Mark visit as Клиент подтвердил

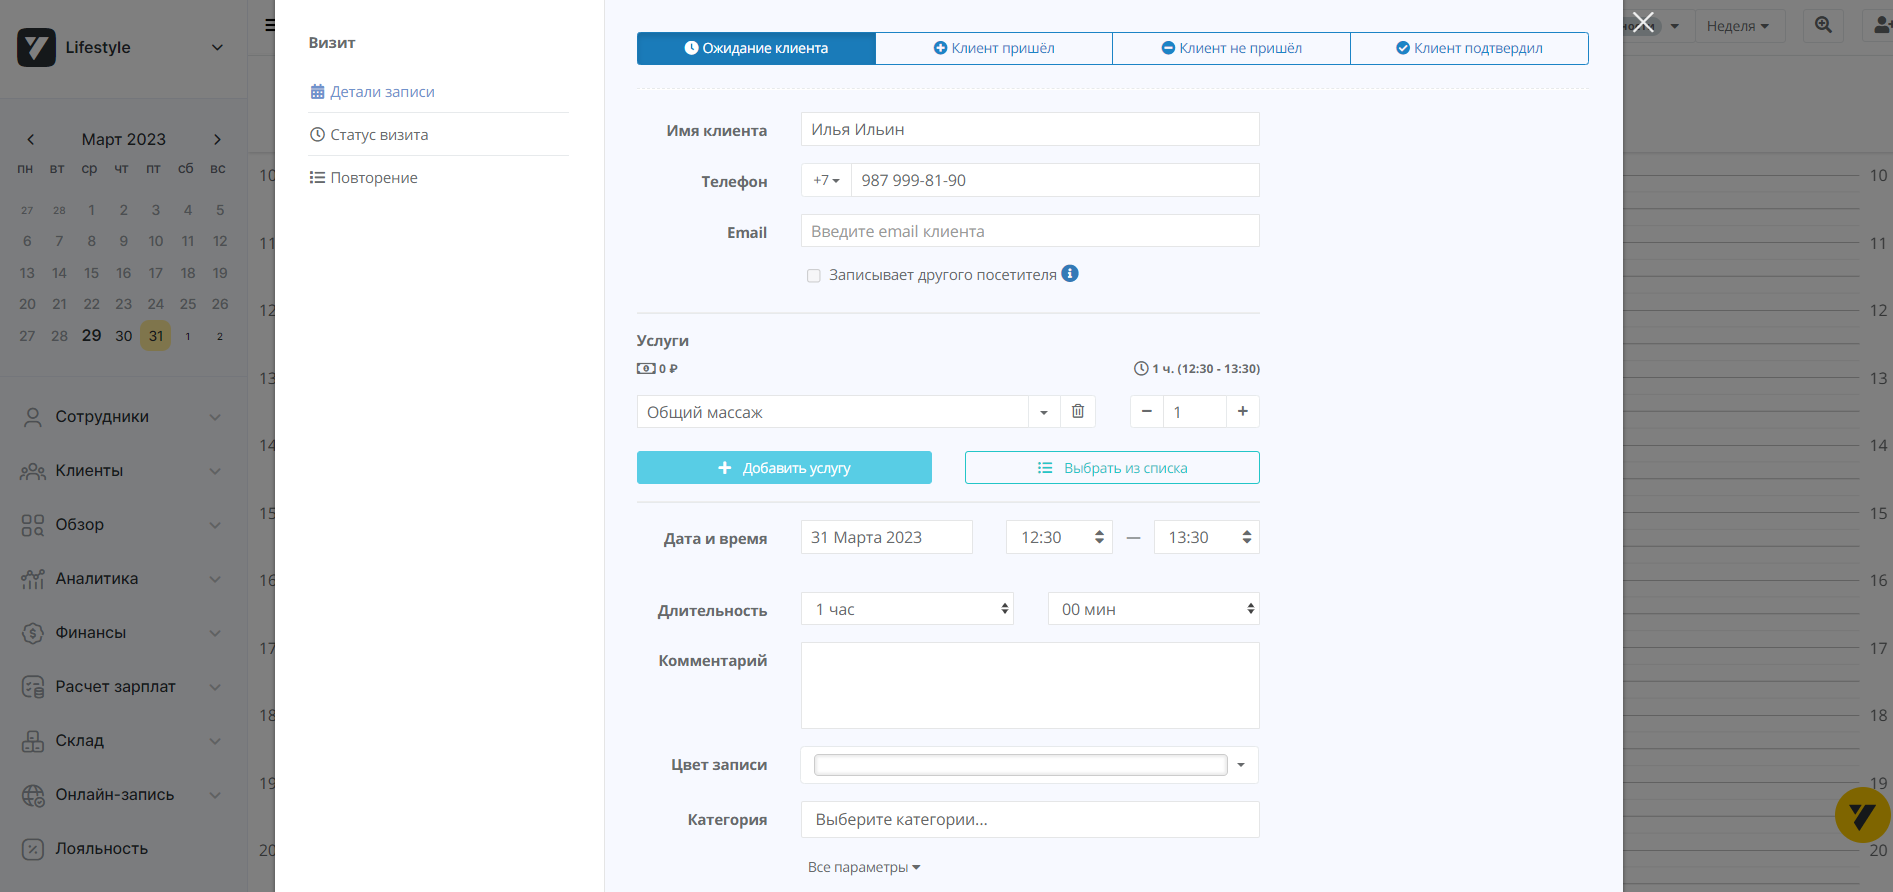pyautogui.click(x=1468, y=48)
